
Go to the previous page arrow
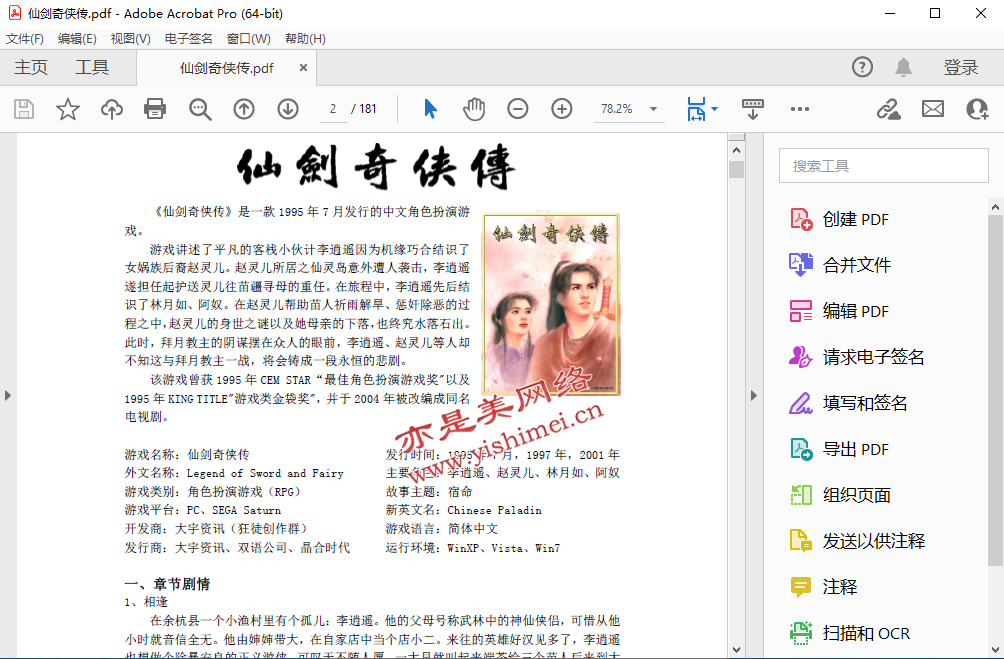point(244,109)
